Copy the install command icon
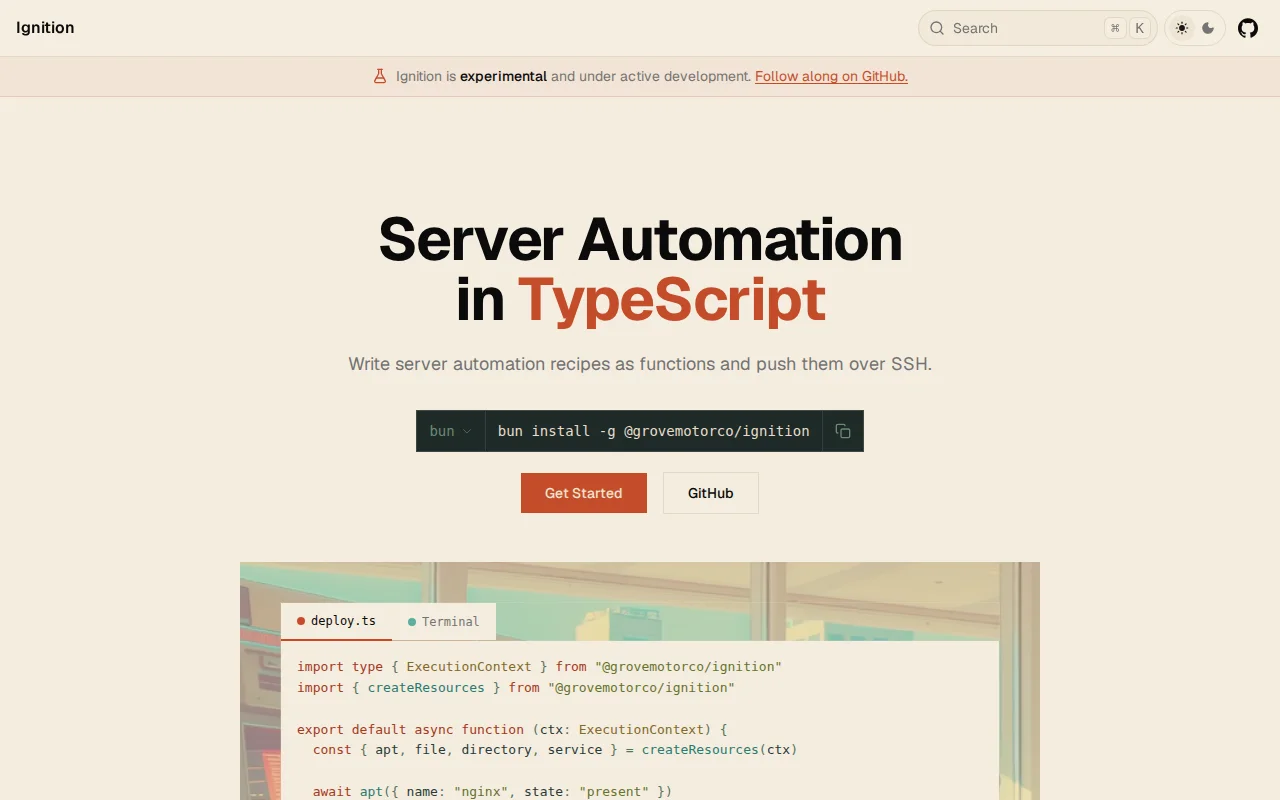The width and height of the screenshot is (1280, 800). click(x=843, y=431)
